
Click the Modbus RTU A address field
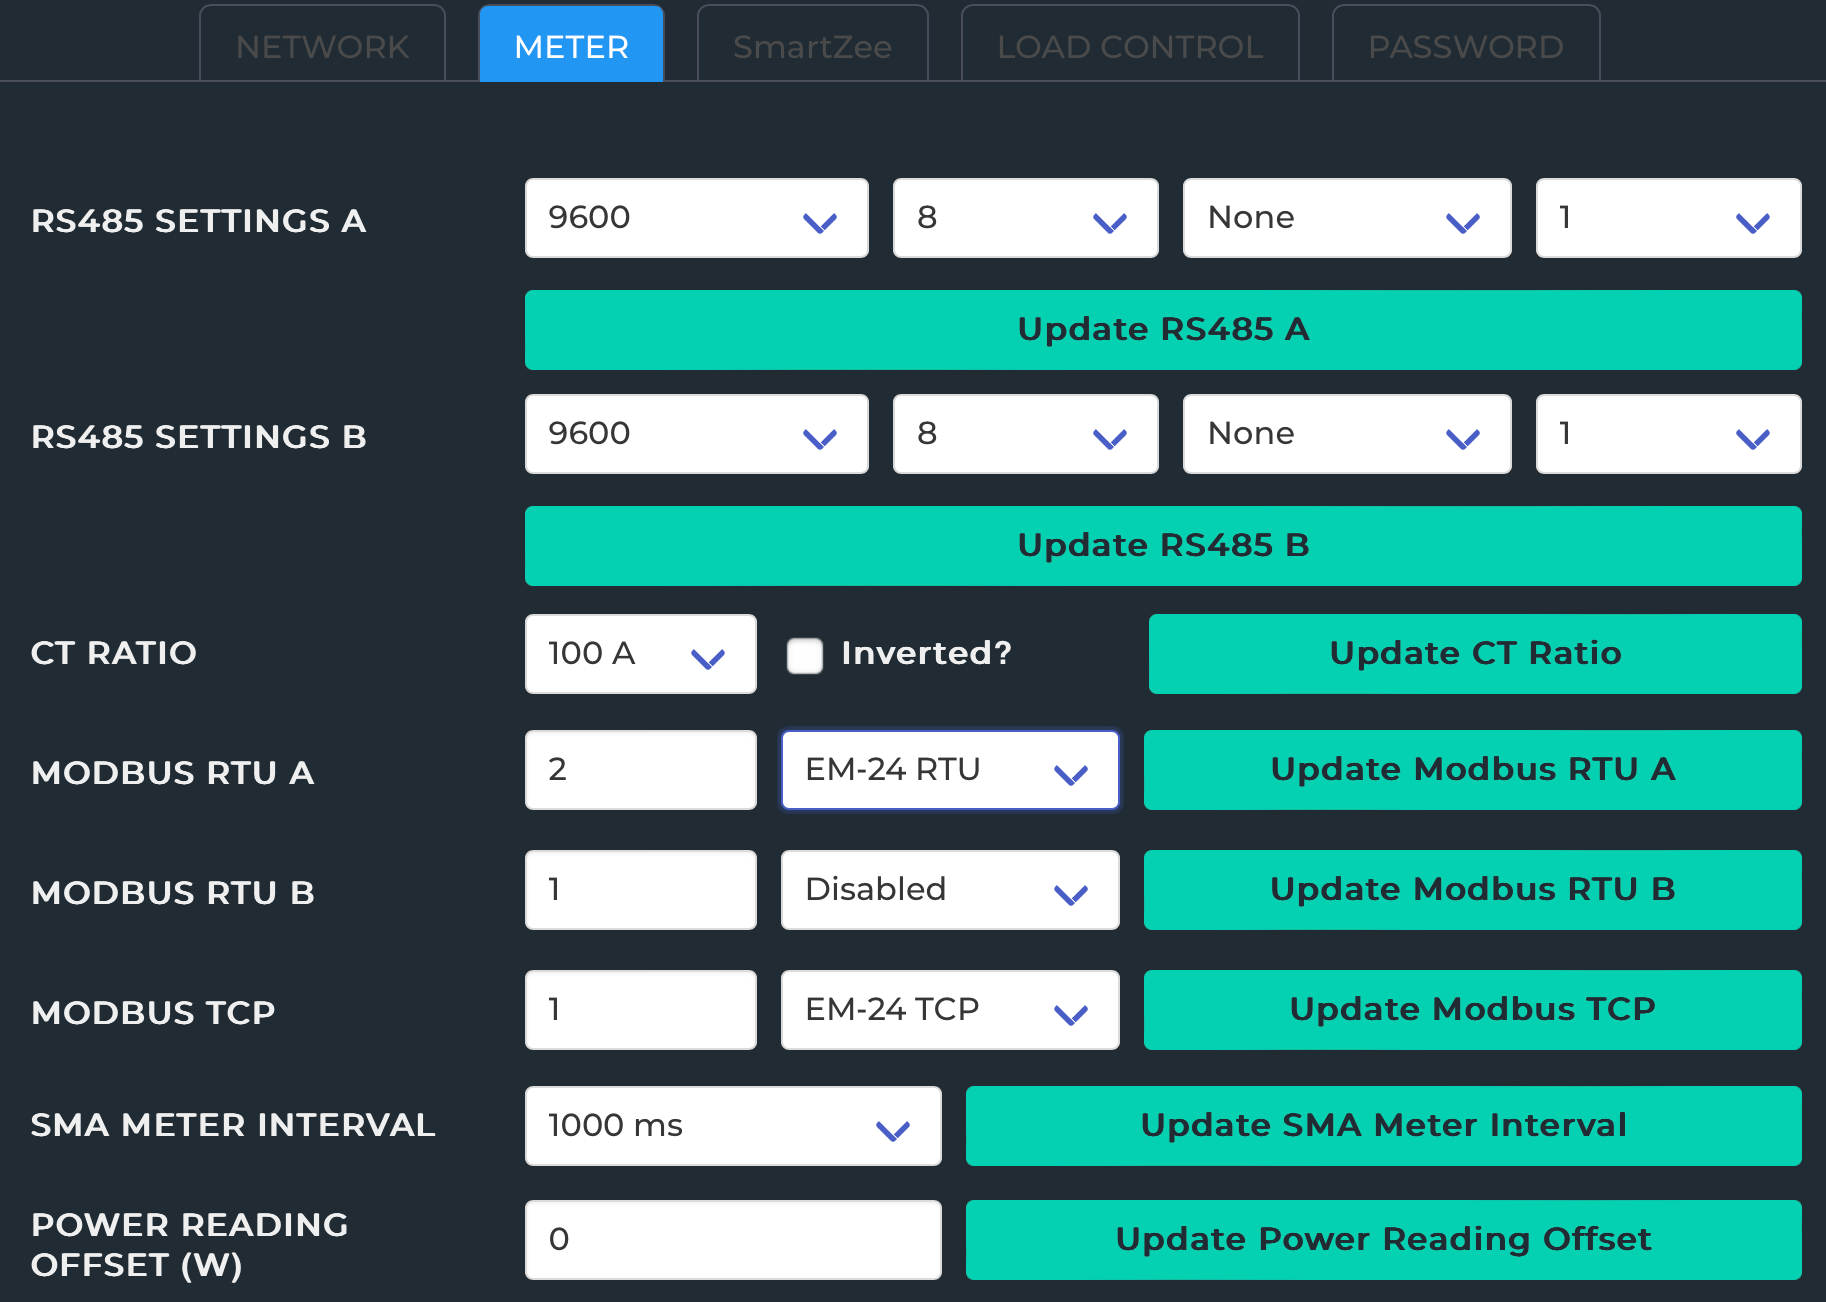point(640,770)
